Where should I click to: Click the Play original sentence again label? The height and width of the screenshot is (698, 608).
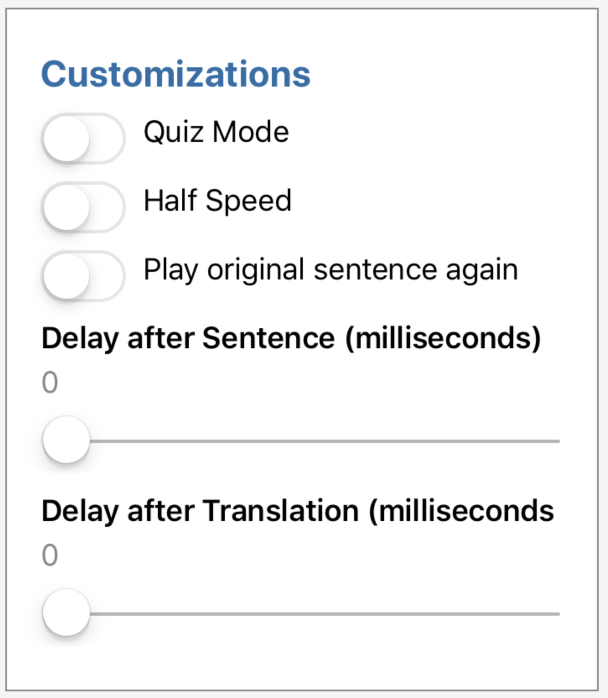point(330,270)
